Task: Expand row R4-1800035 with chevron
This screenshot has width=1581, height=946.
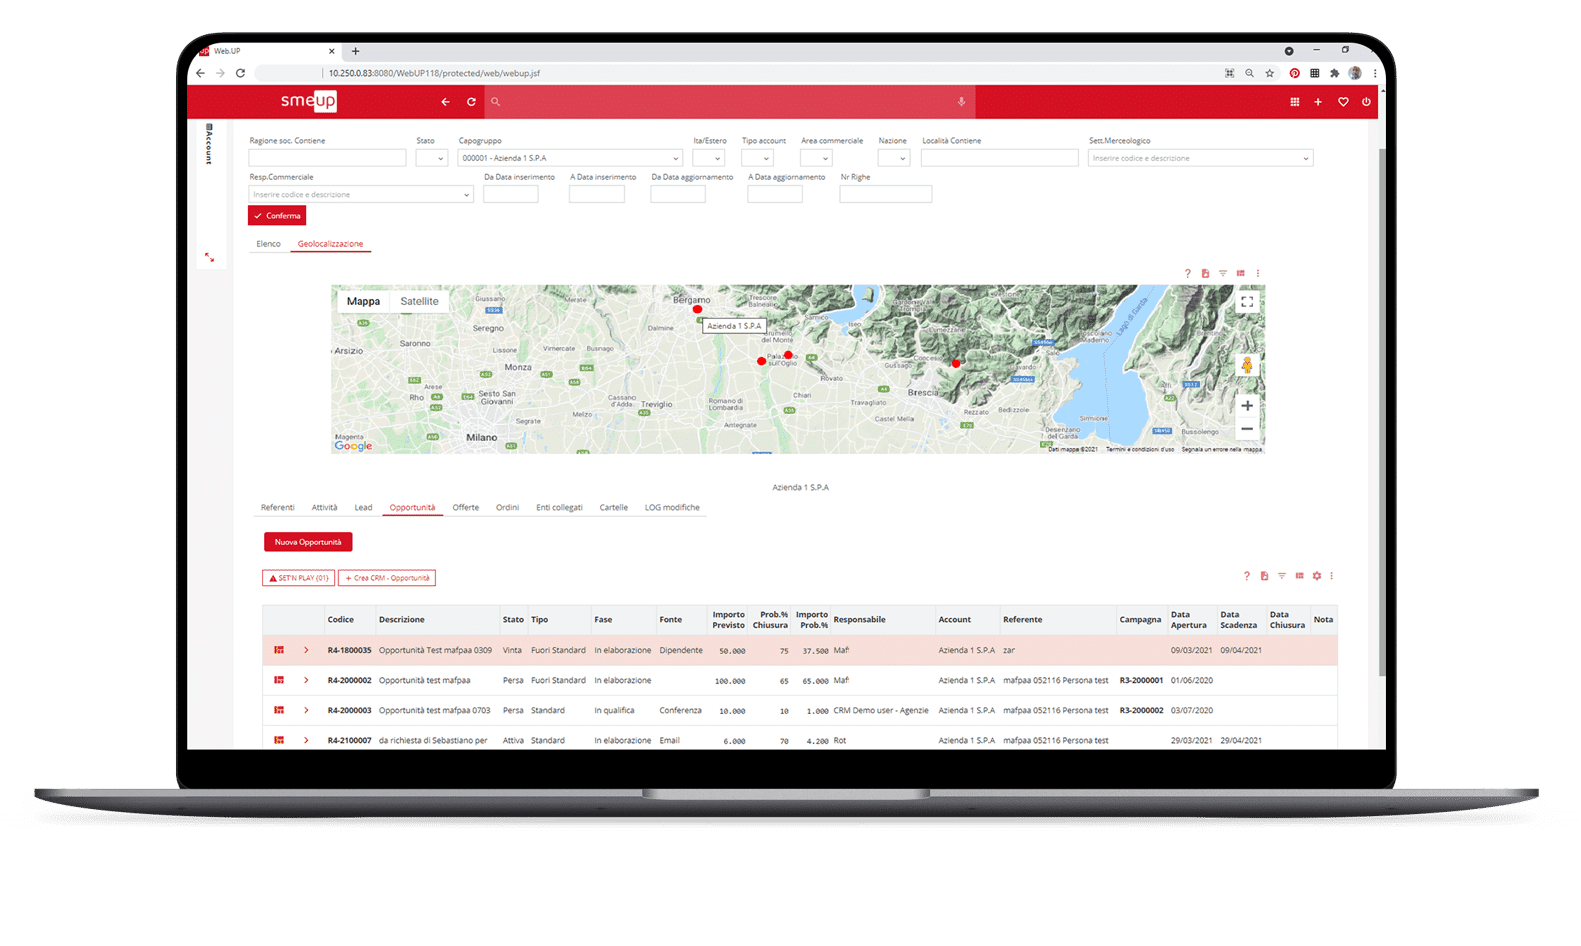Action: coord(306,651)
